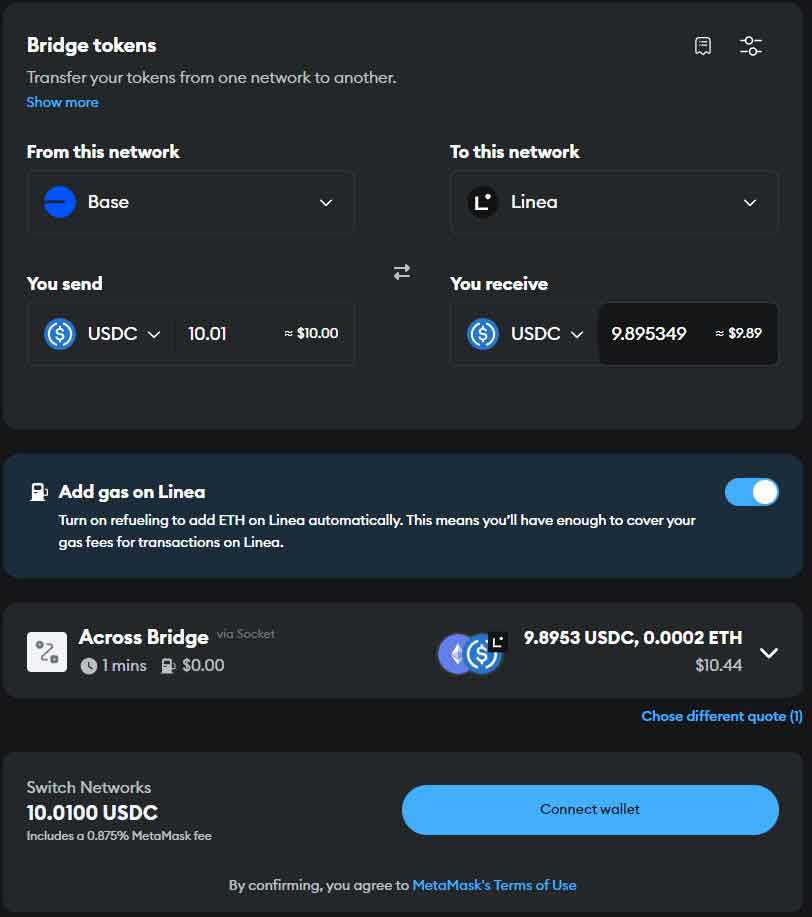The image size is (812, 917).
Task: Click Choose different quote link
Action: coord(721,716)
